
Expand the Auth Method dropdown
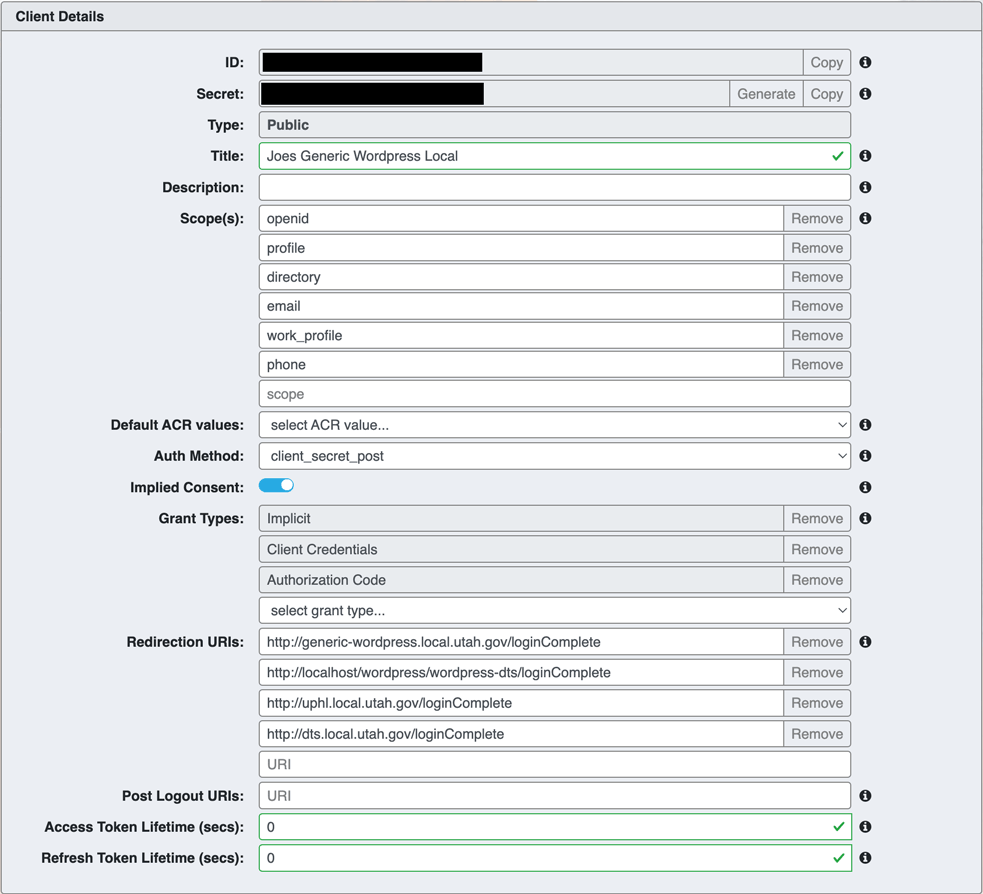coord(554,456)
